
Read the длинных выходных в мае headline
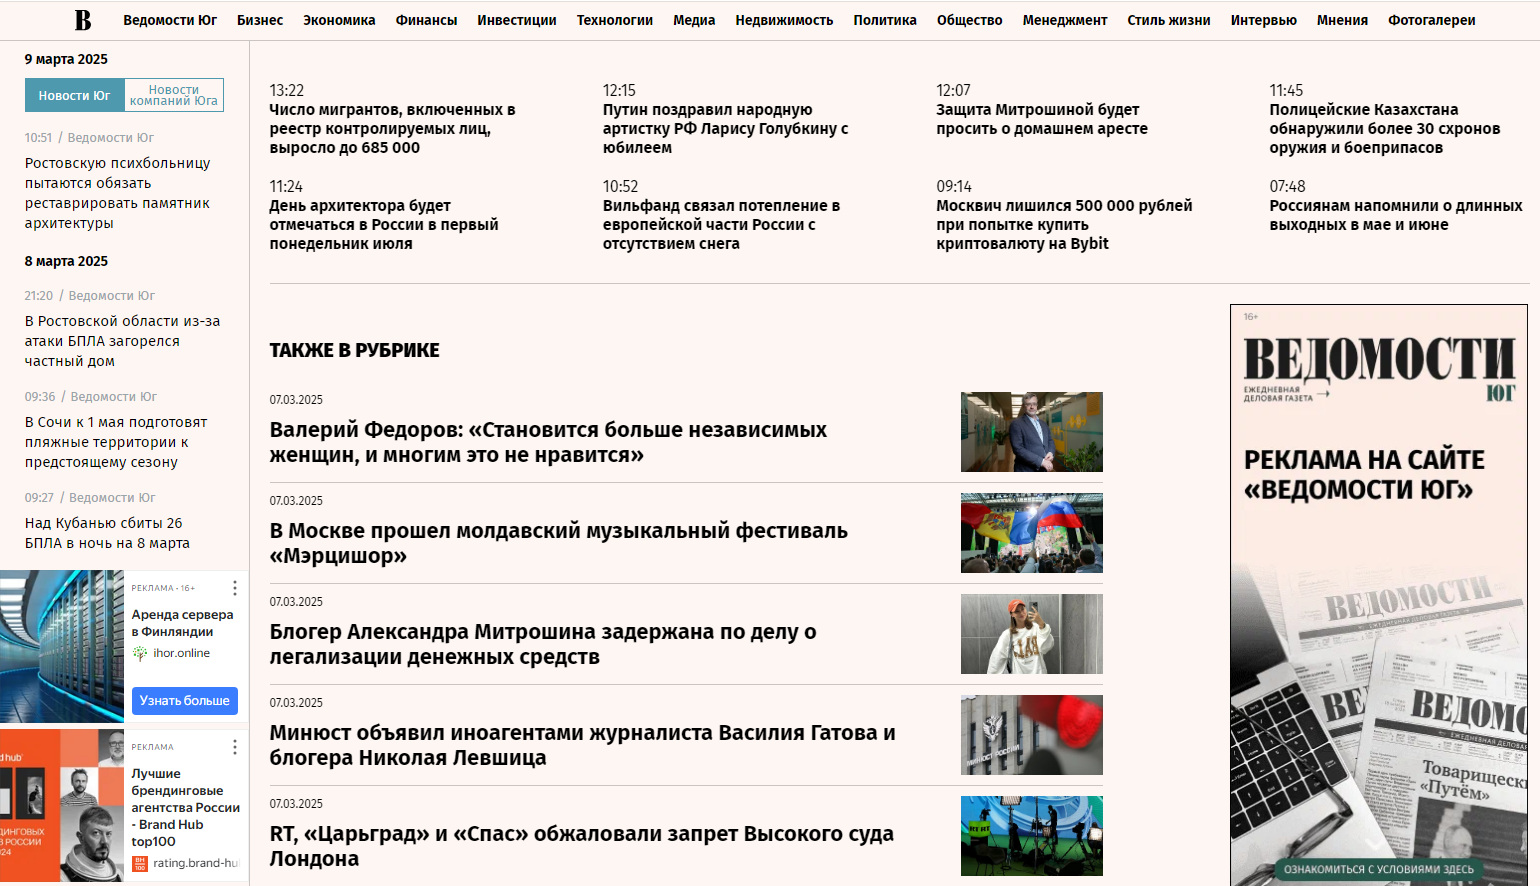[x=1396, y=215]
